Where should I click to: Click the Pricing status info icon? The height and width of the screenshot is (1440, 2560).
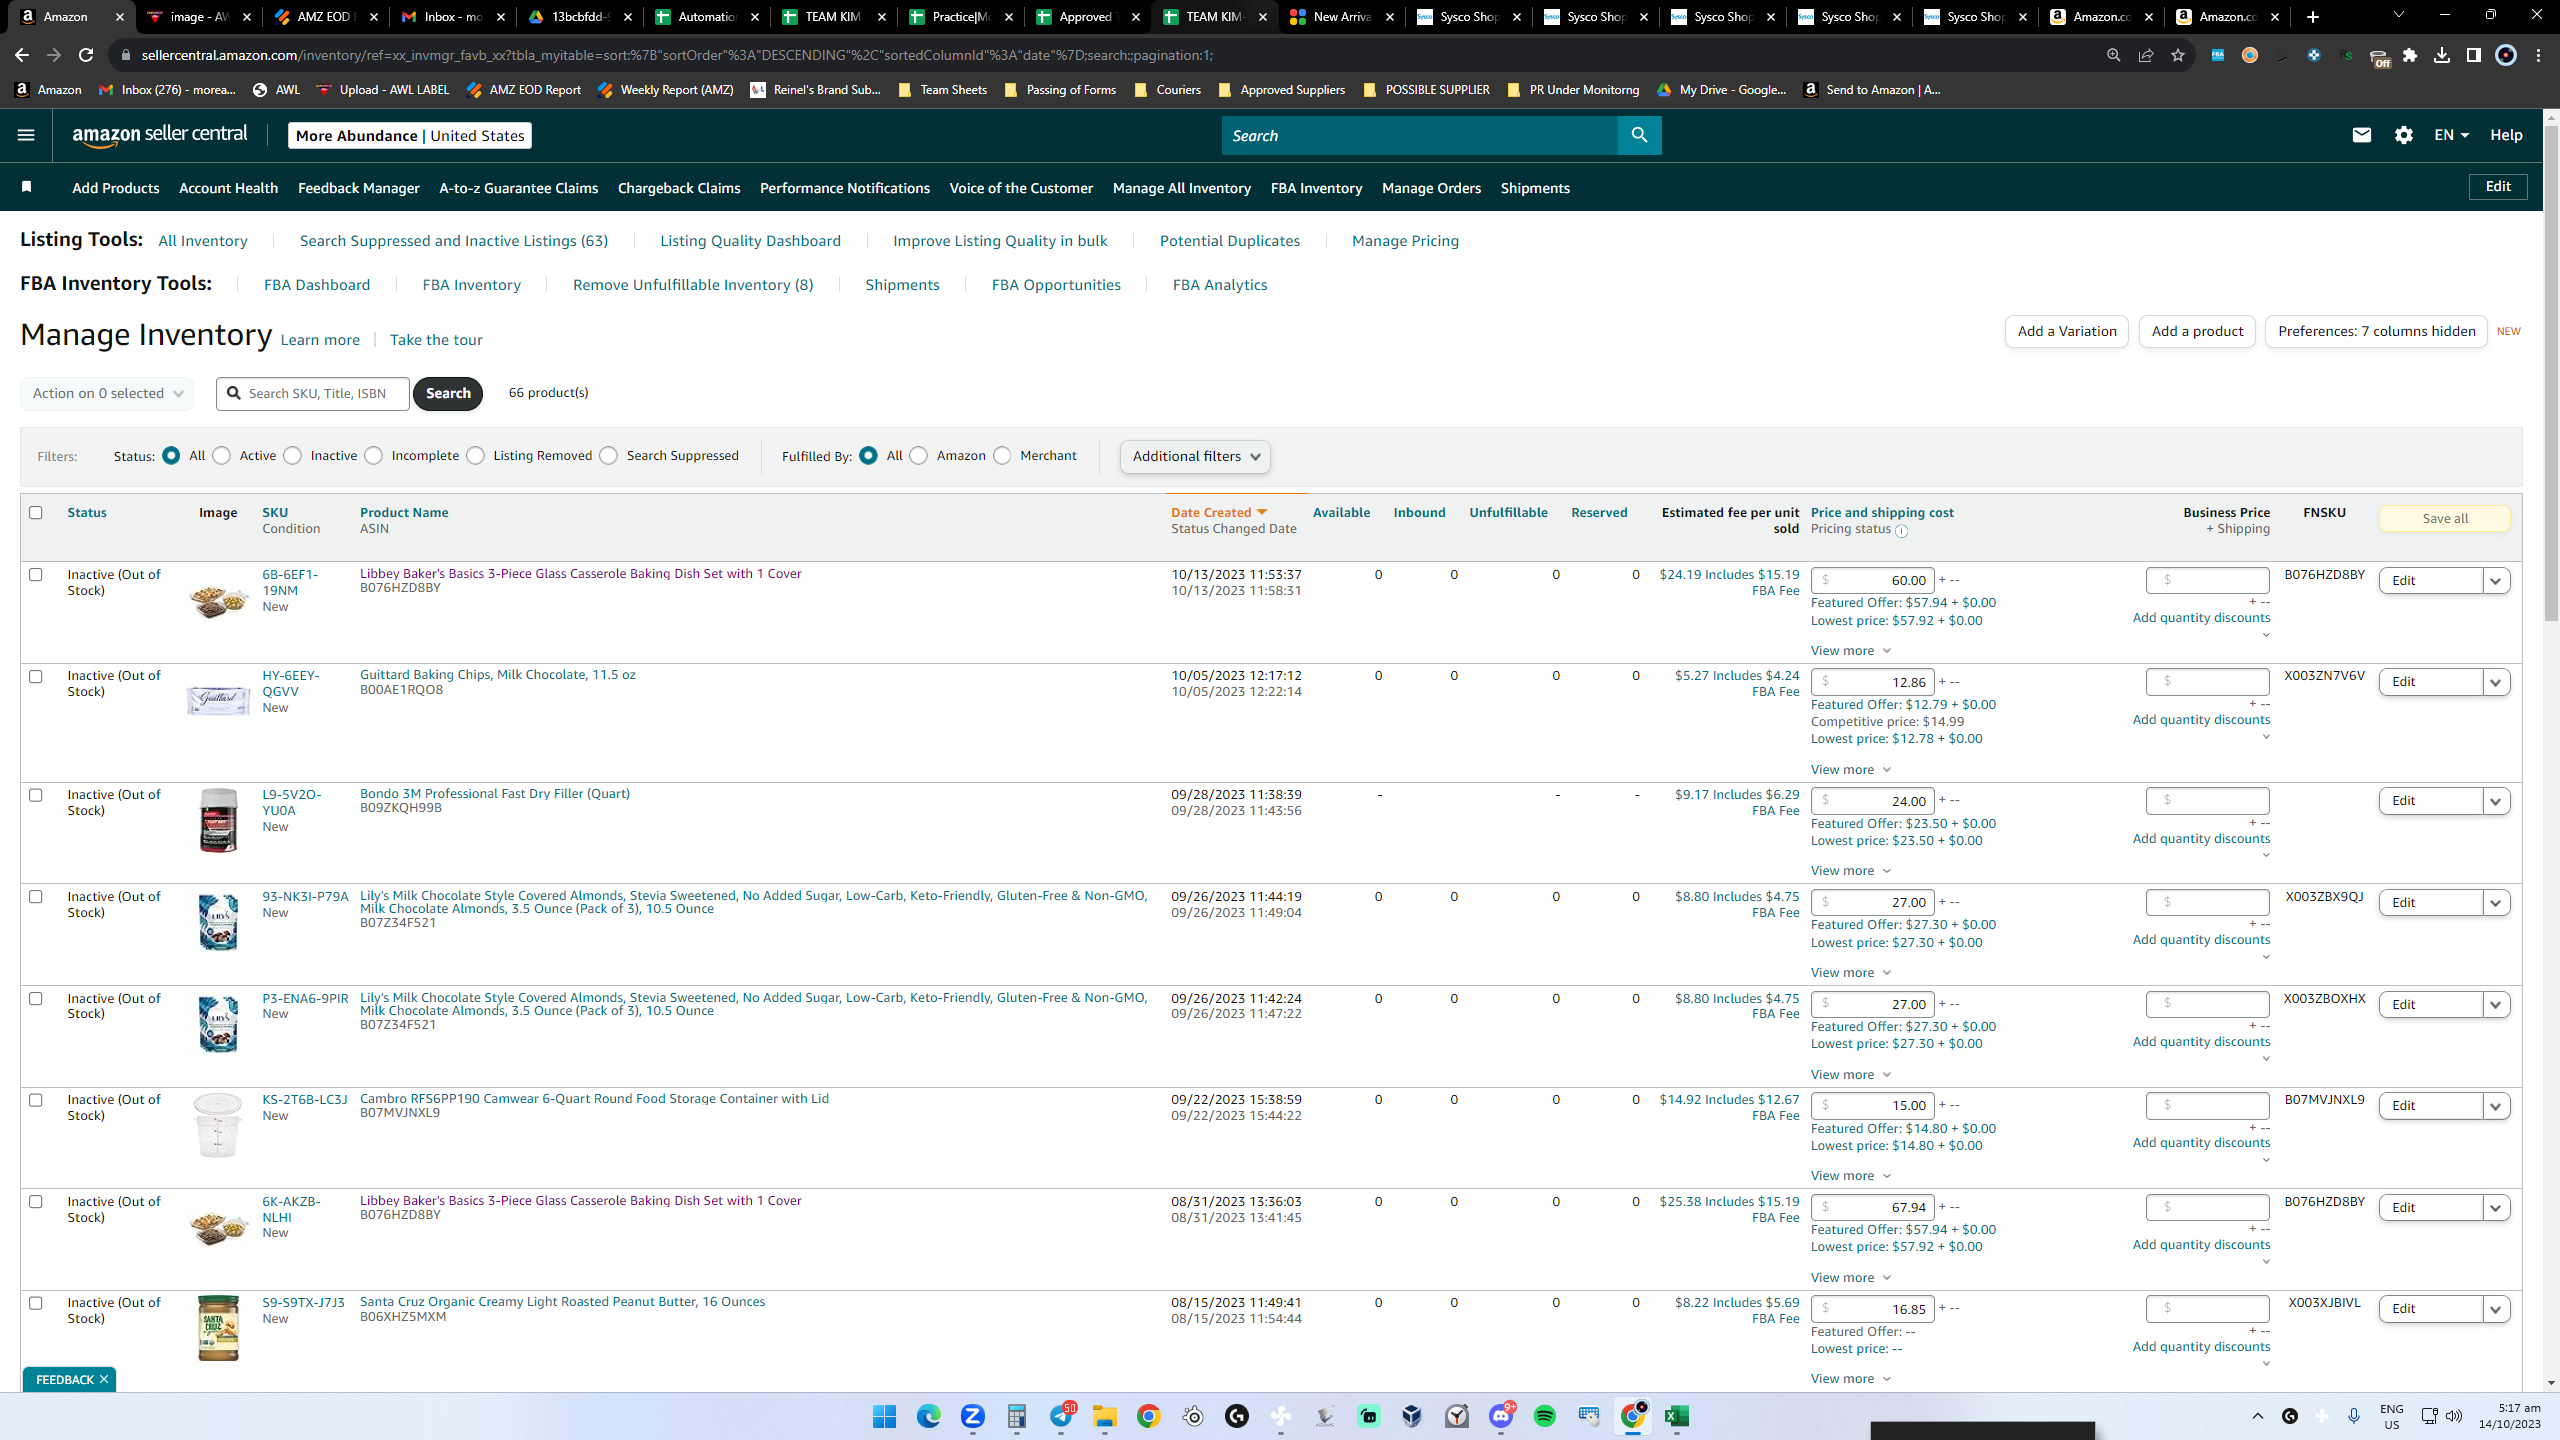tap(1901, 531)
